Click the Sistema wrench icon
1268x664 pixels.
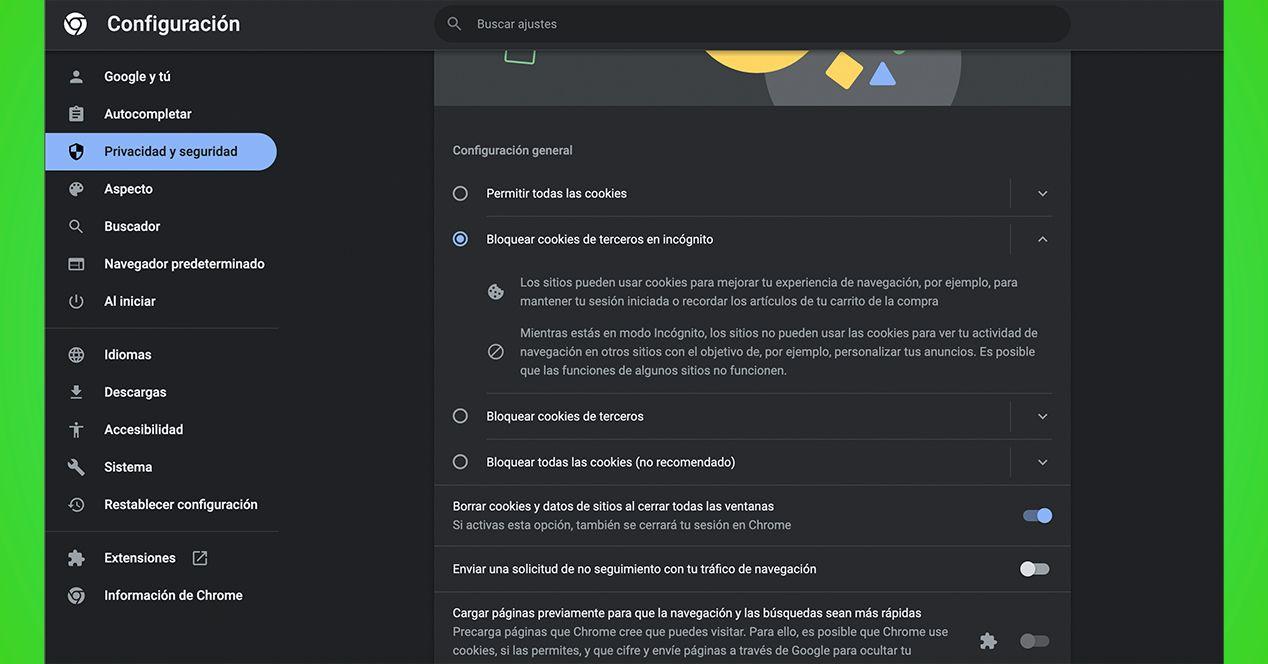(x=76, y=466)
